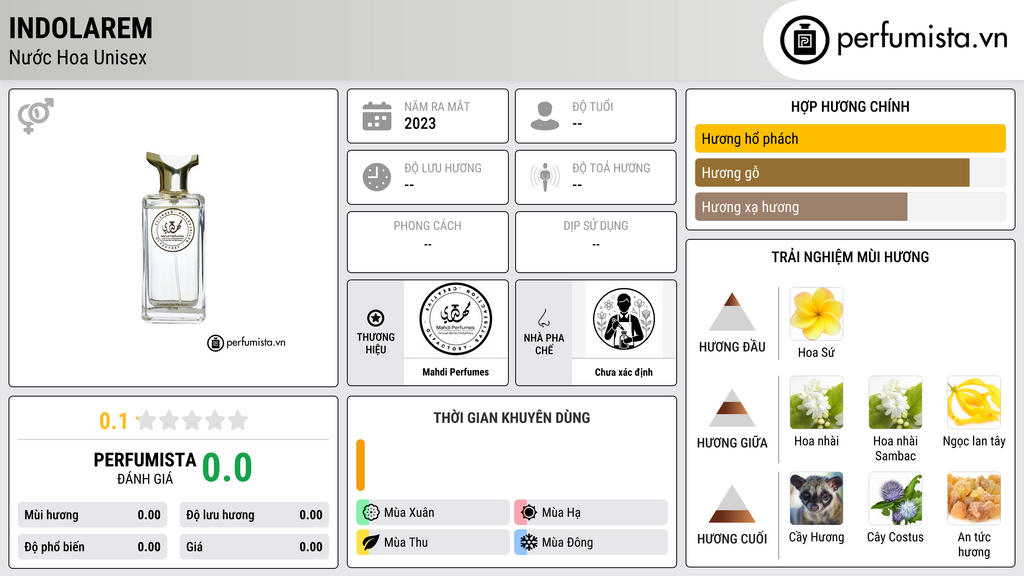Click the Hợp hương chính heading
The image size is (1024, 576).
point(850,106)
